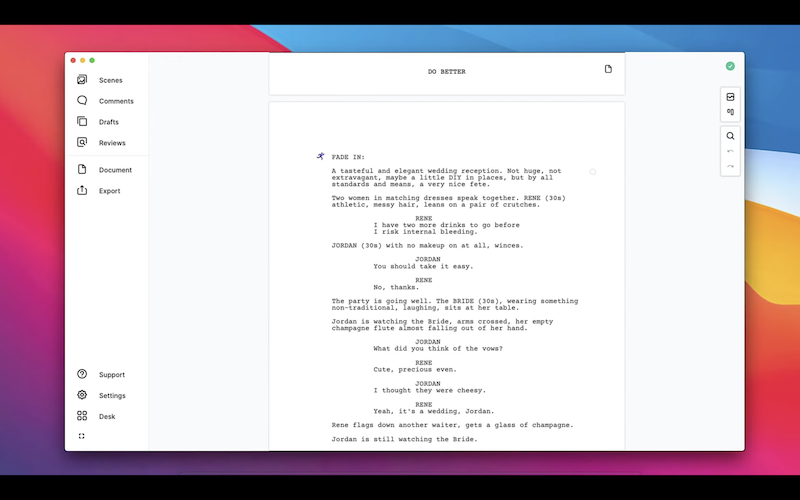Click the green sync status checkmark
The image size is (800, 500).
click(x=730, y=66)
